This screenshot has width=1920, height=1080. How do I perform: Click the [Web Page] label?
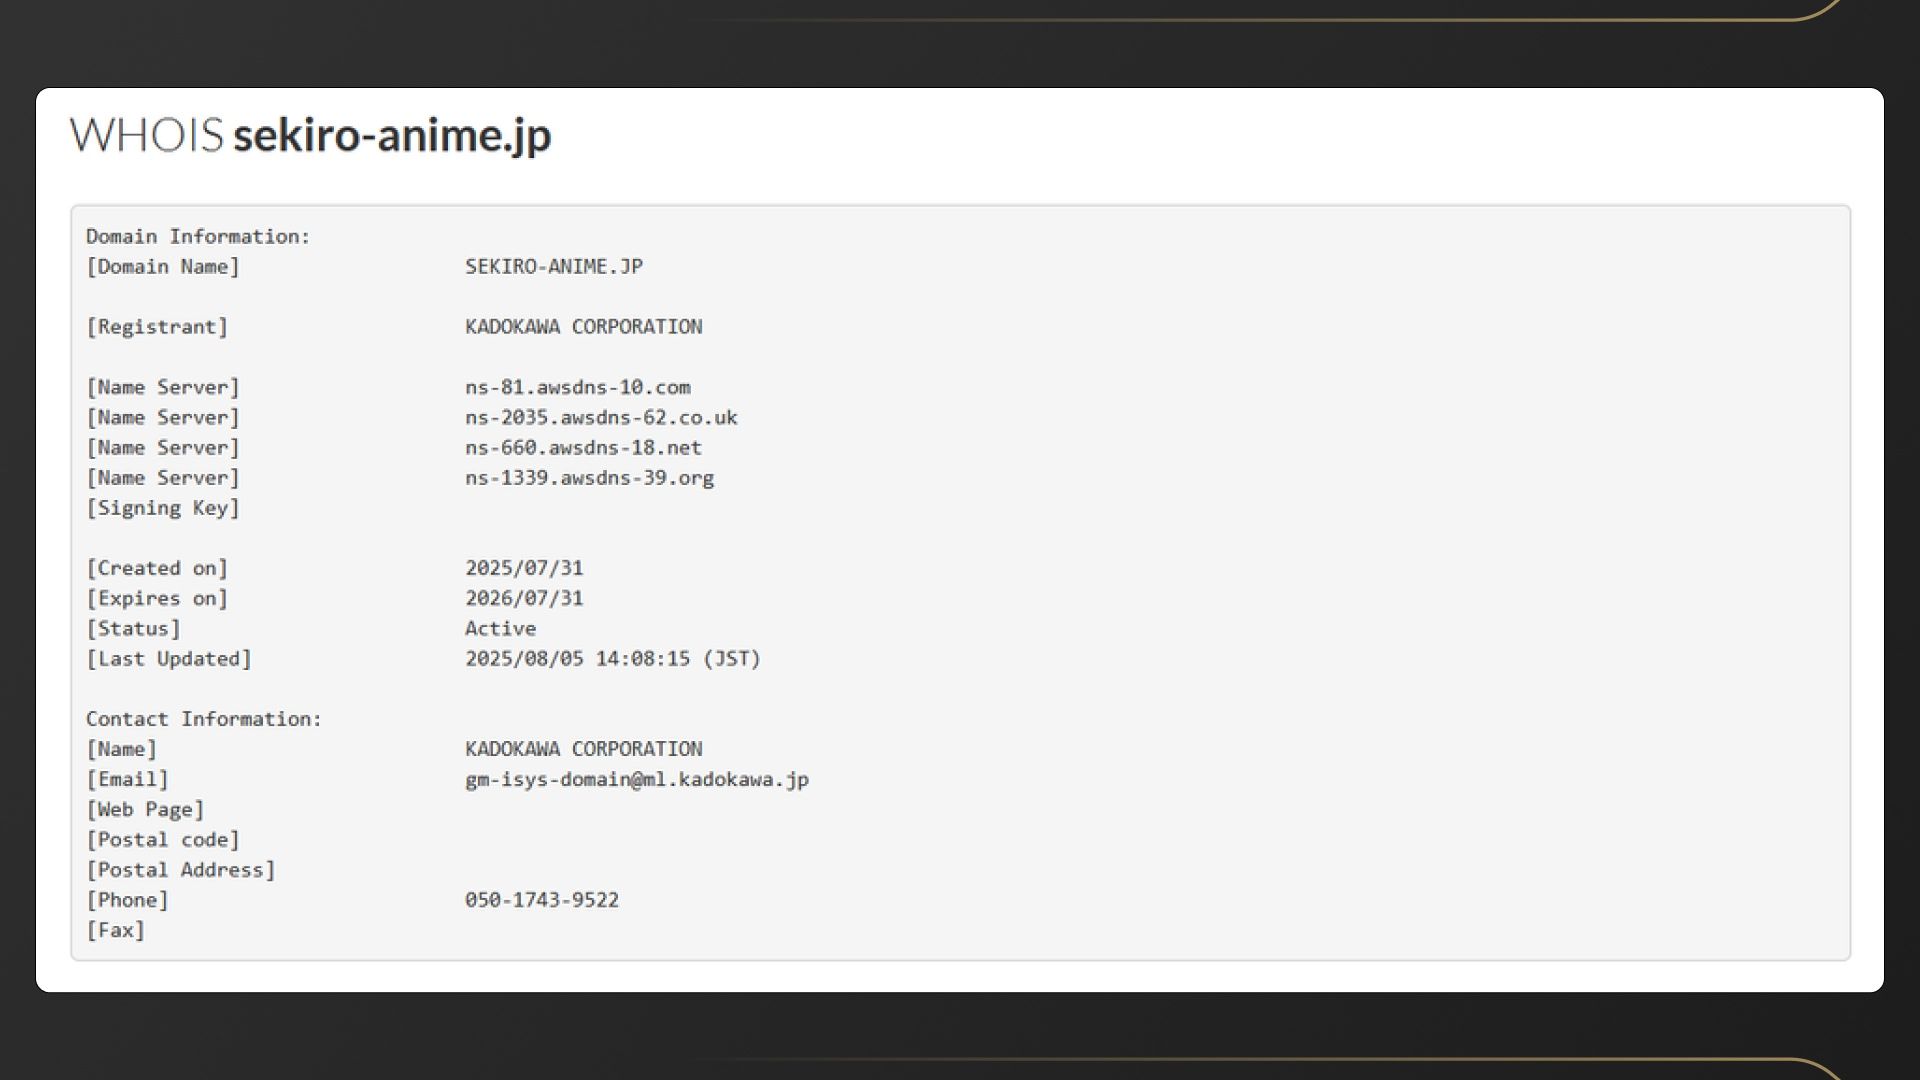145,810
